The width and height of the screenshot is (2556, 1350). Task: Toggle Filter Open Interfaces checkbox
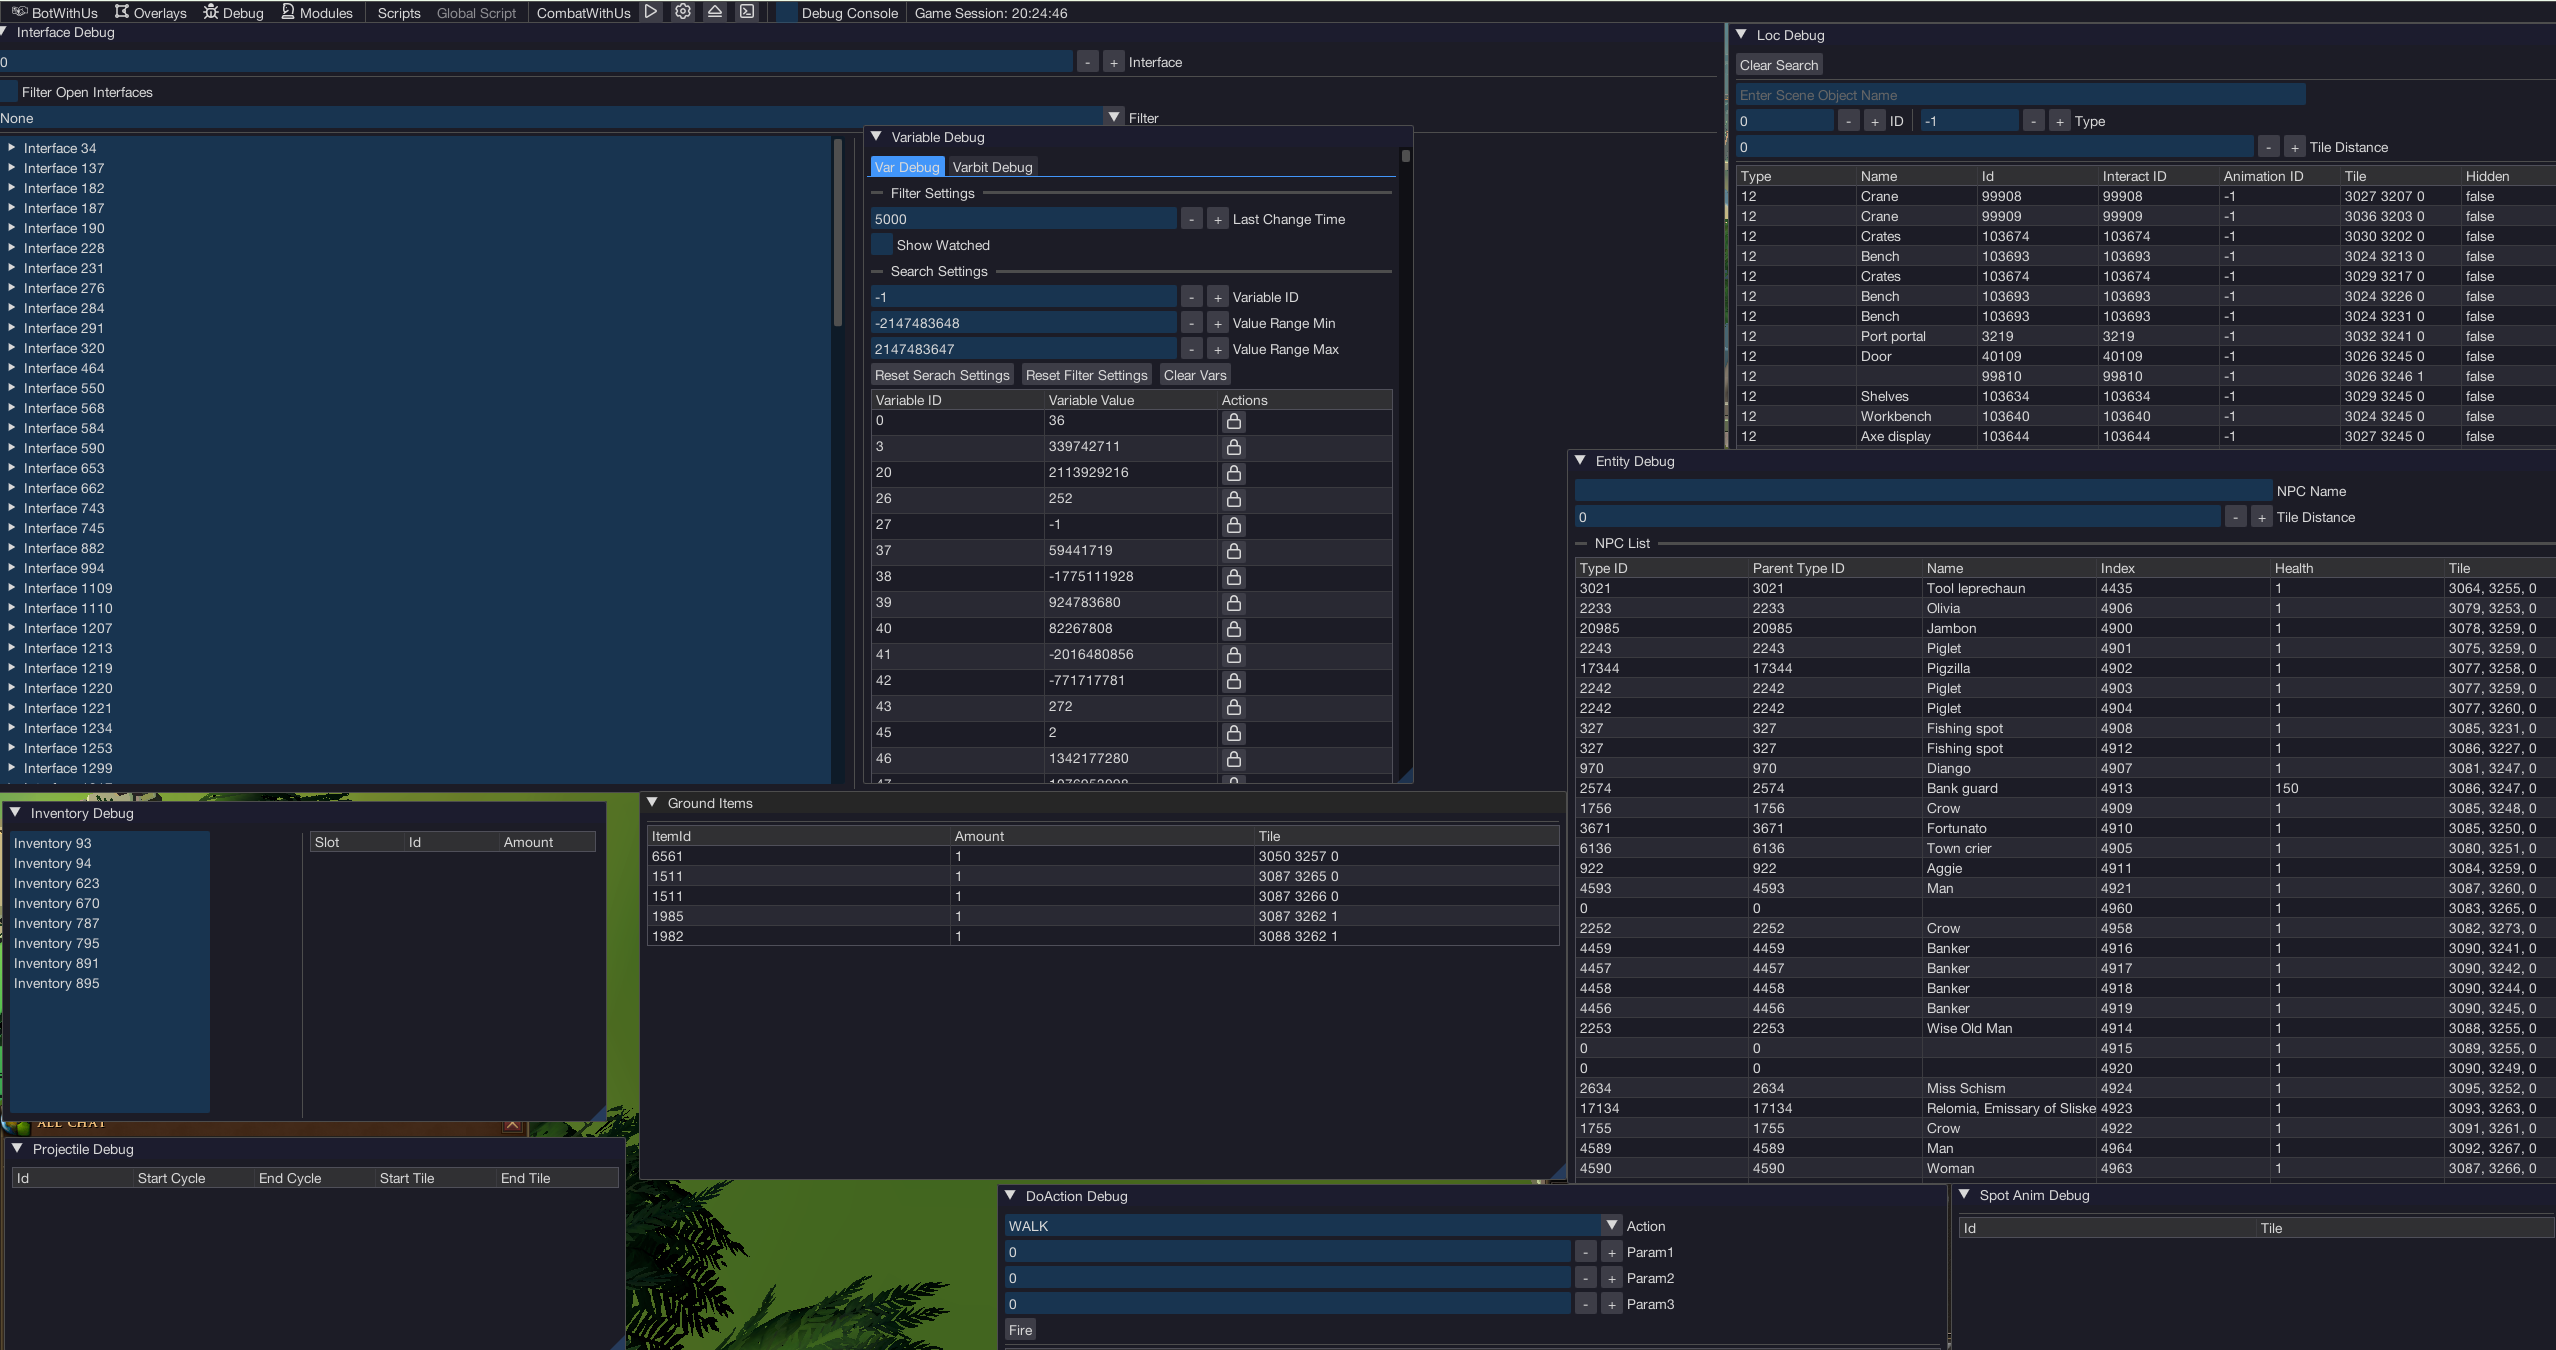(9, 92)
